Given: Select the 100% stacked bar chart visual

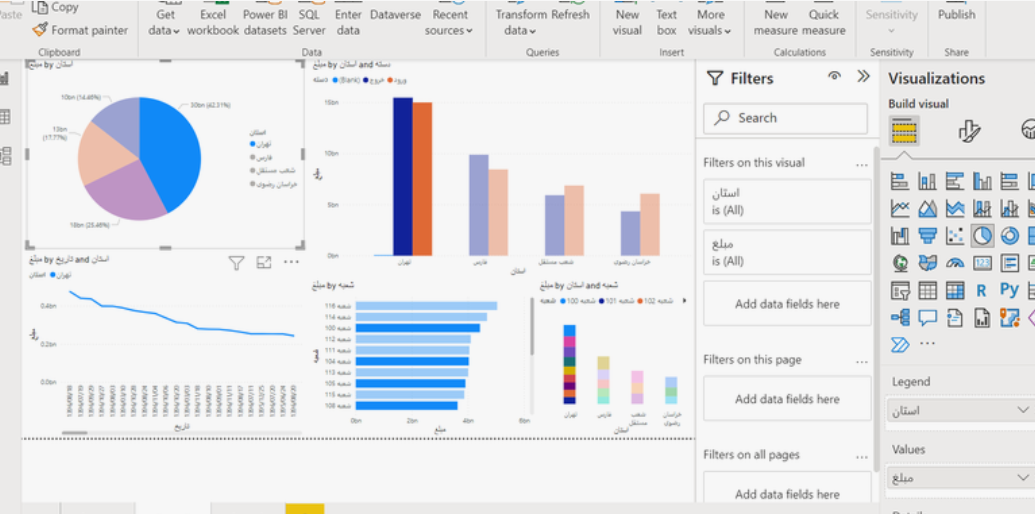Looking at the screenshot, I should (1009, 181).
